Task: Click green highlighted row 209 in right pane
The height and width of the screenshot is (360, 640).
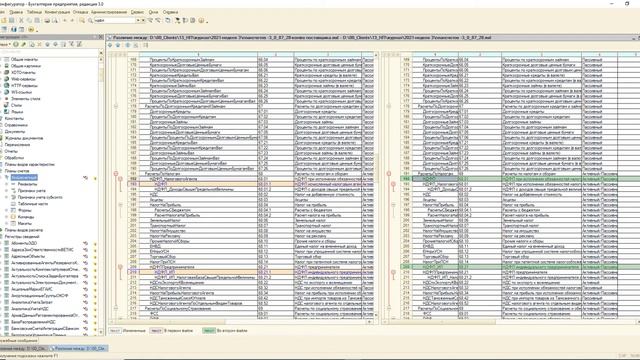Action: pyautogui.click(x=520, y=267)
